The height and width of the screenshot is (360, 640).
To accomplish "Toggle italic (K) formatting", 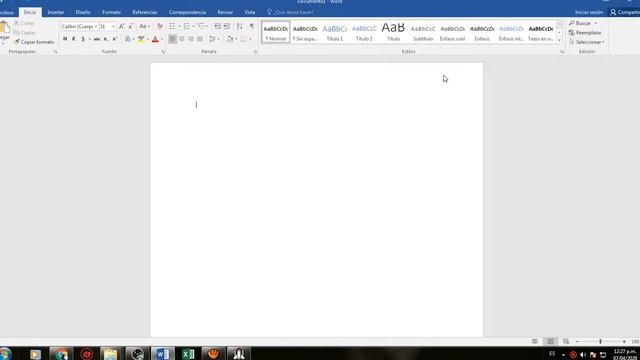I will 73,39.
